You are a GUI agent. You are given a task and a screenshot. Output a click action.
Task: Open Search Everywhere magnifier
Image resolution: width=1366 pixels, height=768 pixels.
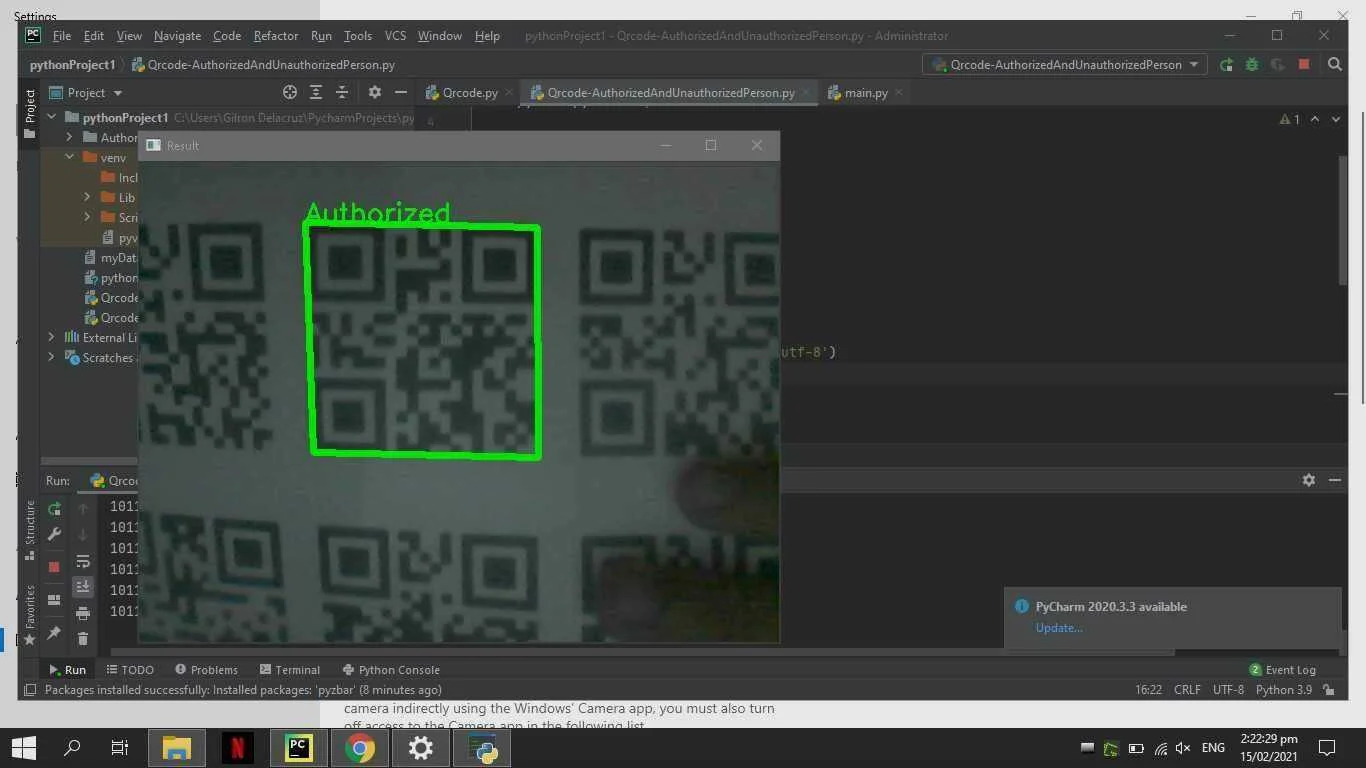pyautogui.click(x=1334, y=64)
